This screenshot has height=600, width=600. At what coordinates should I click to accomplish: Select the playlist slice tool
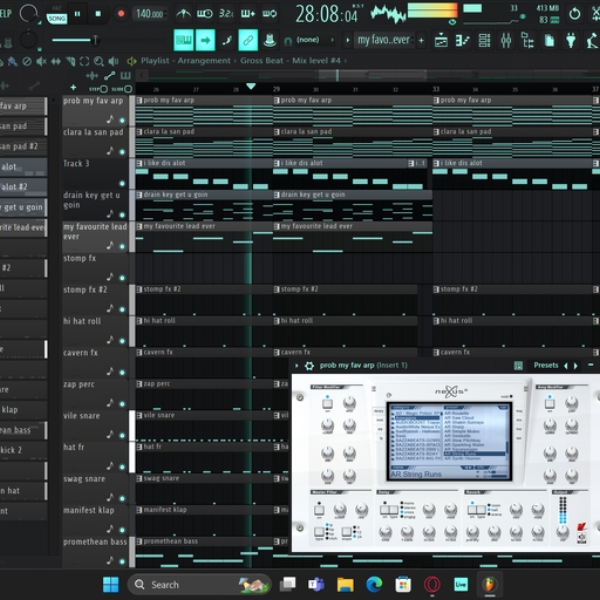[x=70, y=61]
